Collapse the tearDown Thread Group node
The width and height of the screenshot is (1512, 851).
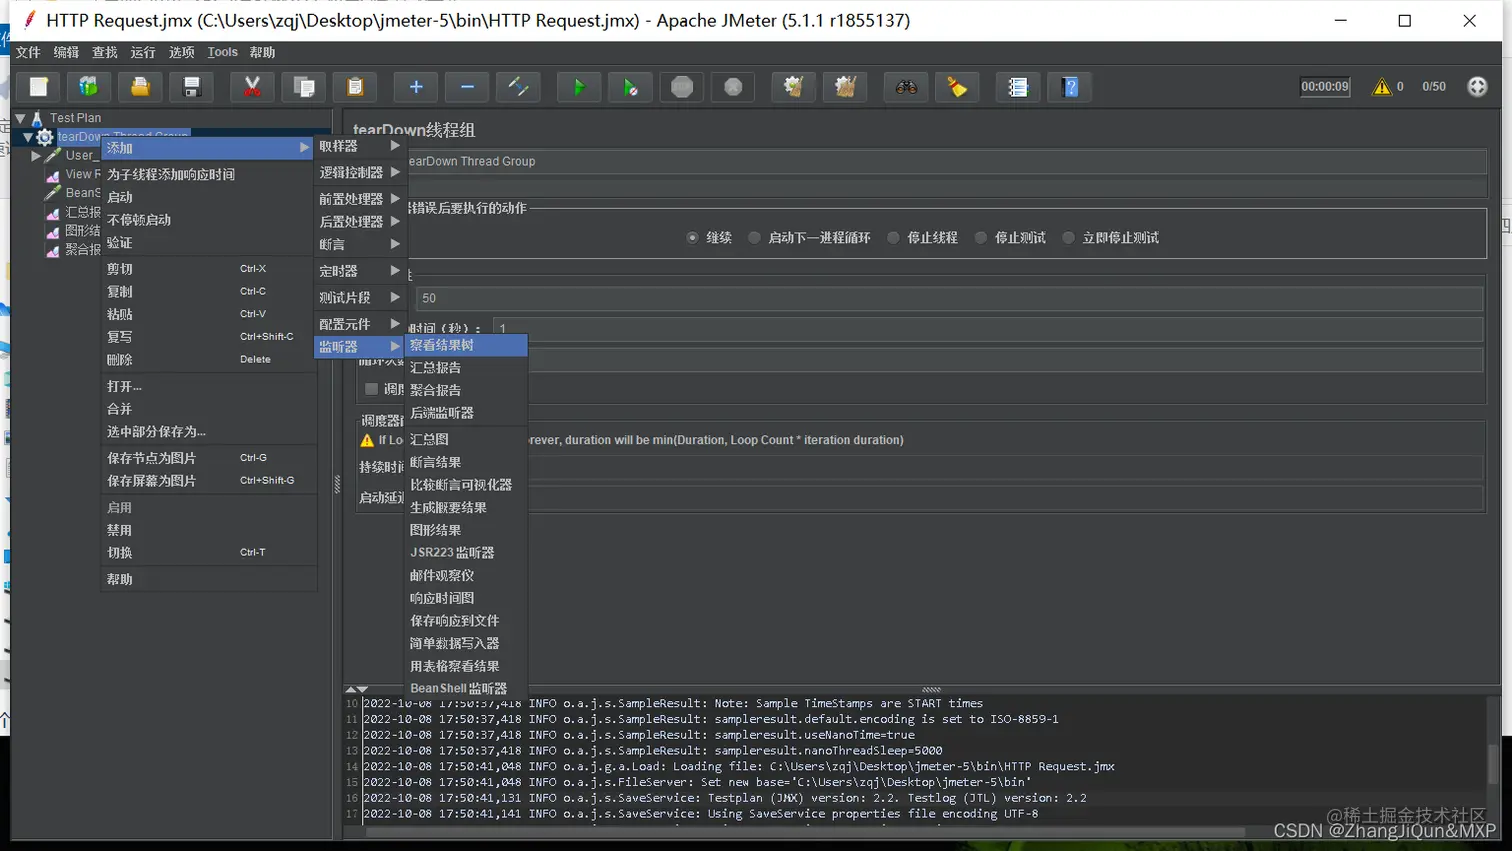tap(28, 137)
